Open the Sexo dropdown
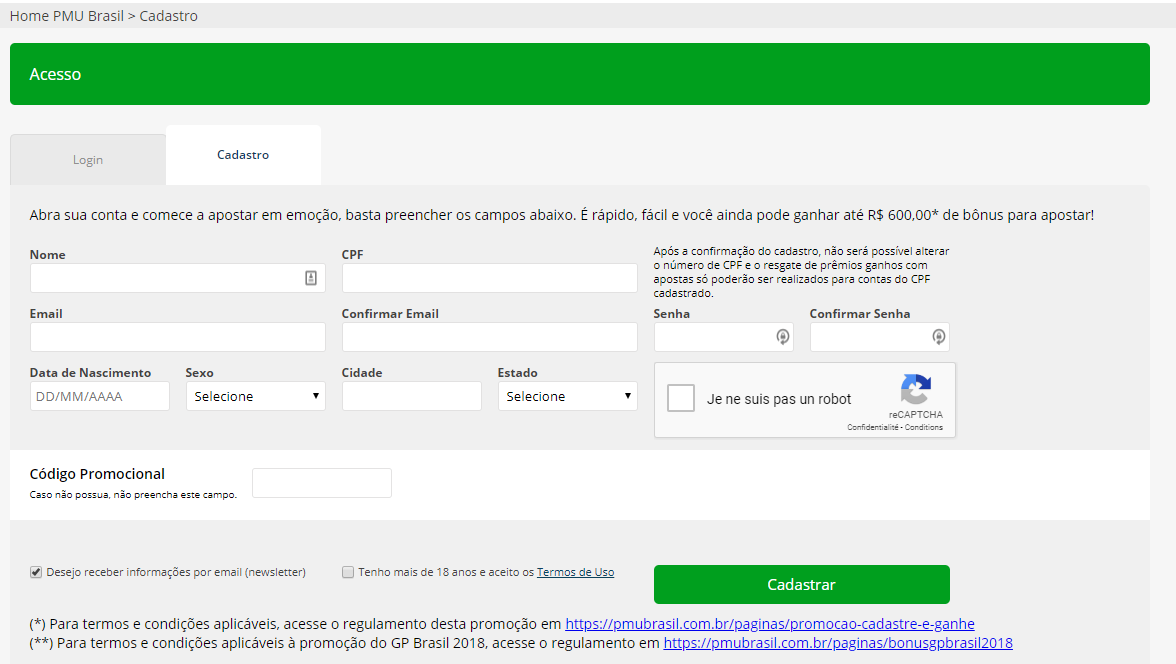This screenshot has width=1176, height=664. (x=255, y=396)
